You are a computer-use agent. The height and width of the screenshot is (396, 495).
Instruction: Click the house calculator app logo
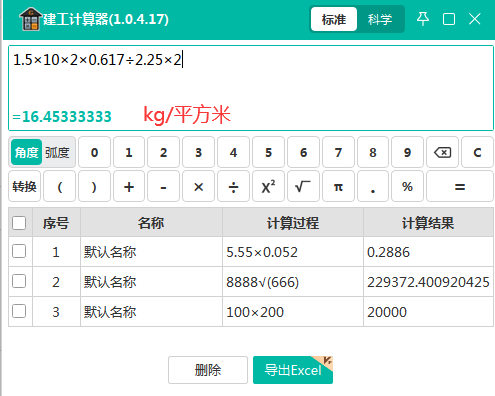pyautogui.click(x=30, y=19)
